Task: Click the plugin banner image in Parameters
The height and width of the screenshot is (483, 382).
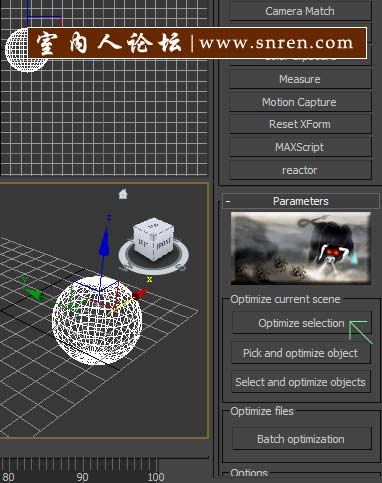Action: (301, 248)
